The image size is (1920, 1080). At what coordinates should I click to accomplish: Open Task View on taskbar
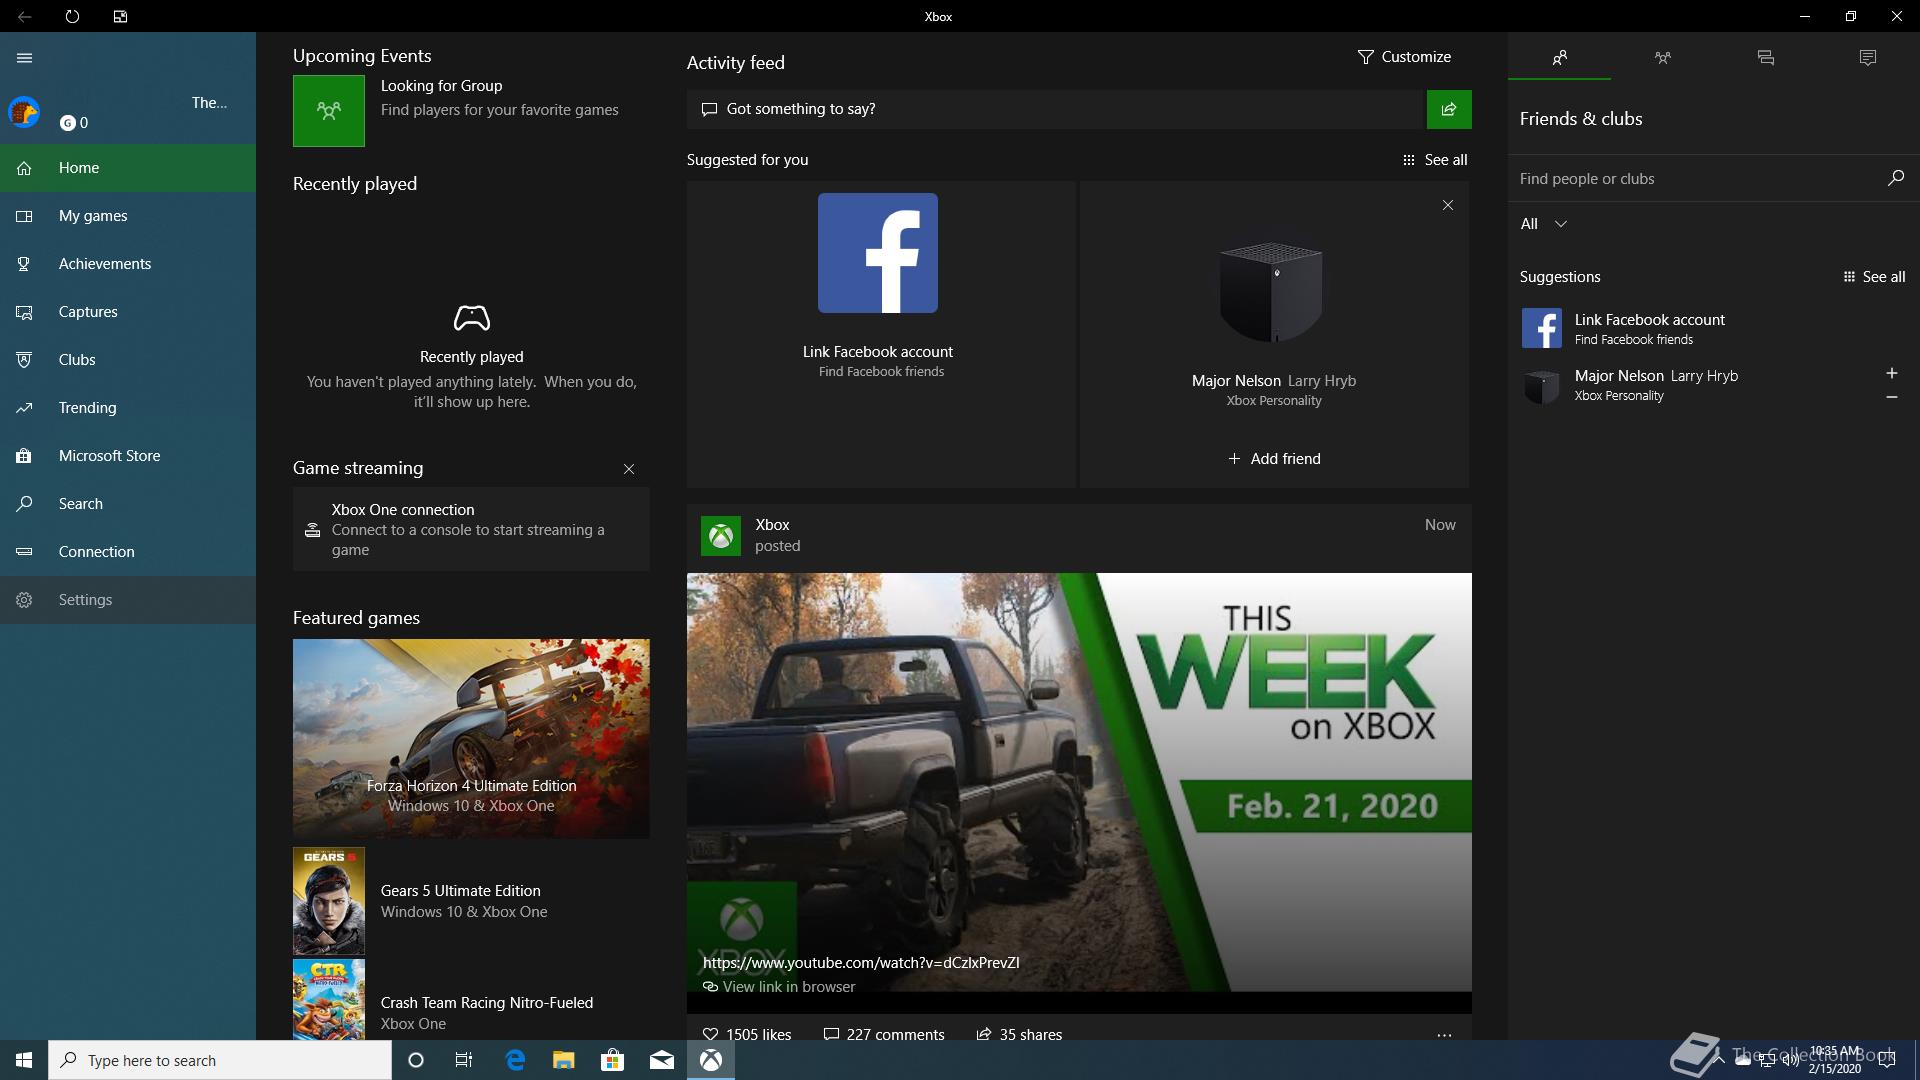click(464, 1060)
